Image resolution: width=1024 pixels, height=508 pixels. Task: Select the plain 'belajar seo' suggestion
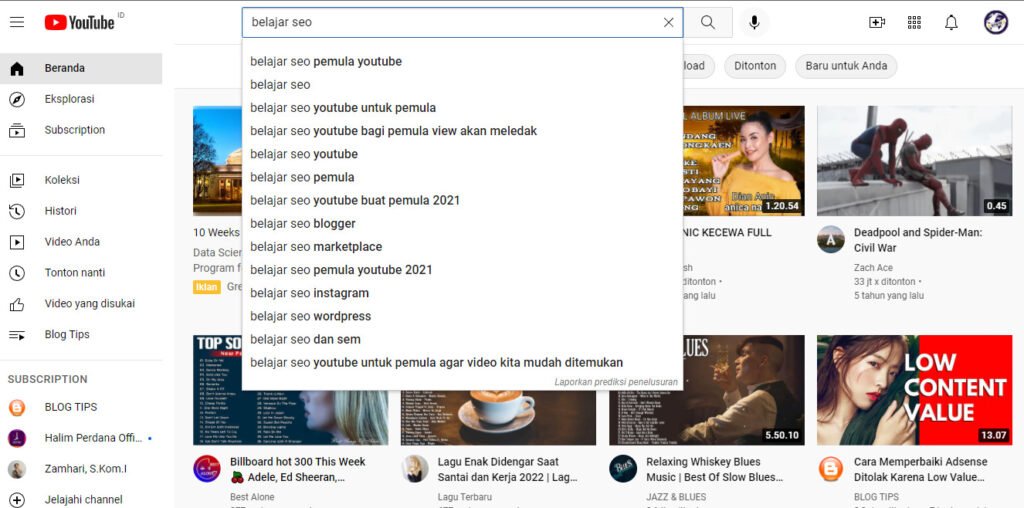coord(462,85)
